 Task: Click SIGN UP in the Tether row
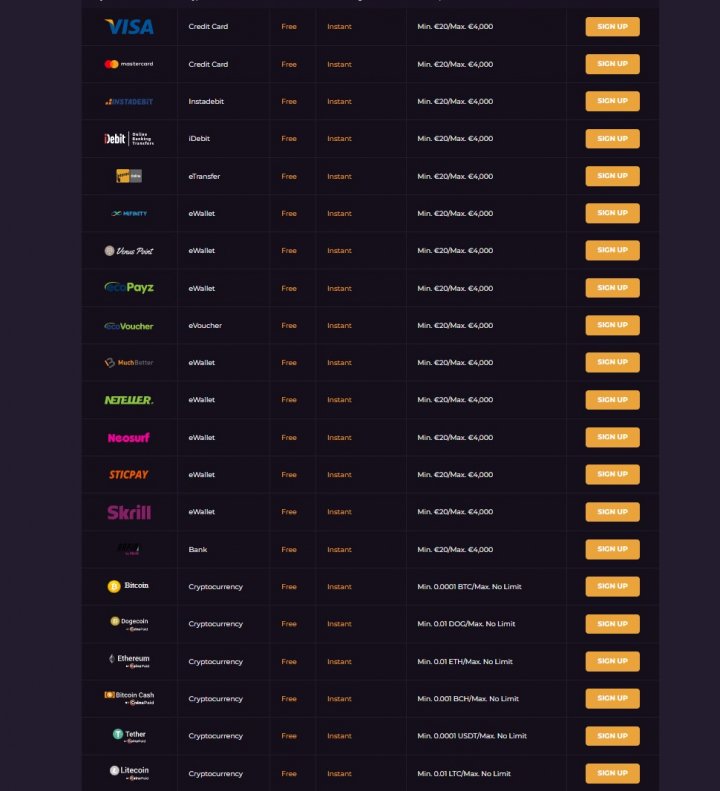point(612,736)
